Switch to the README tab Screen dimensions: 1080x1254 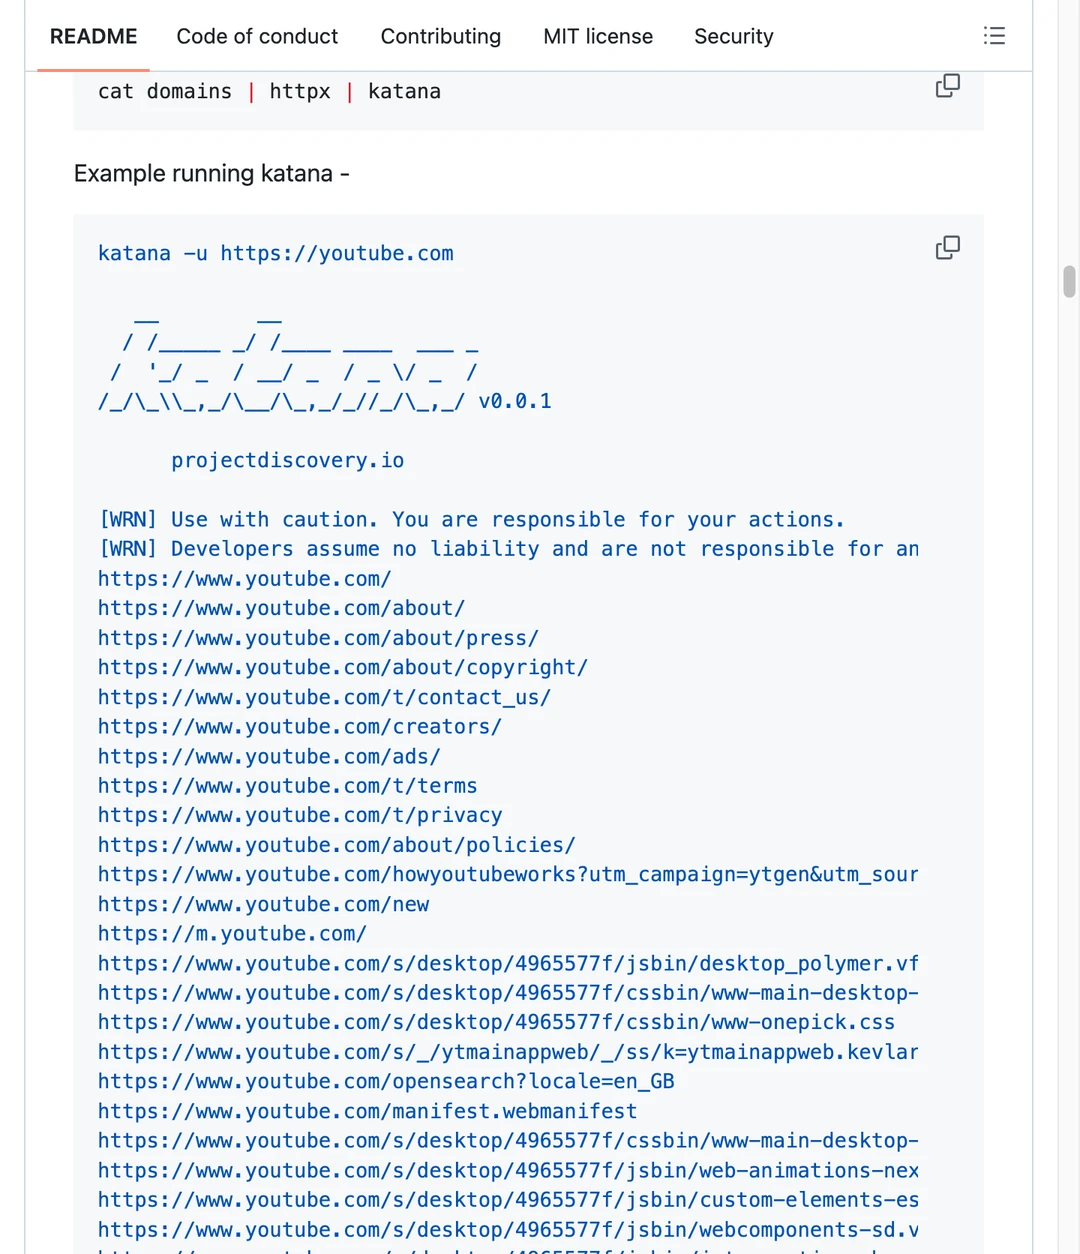tap(93, 36)
